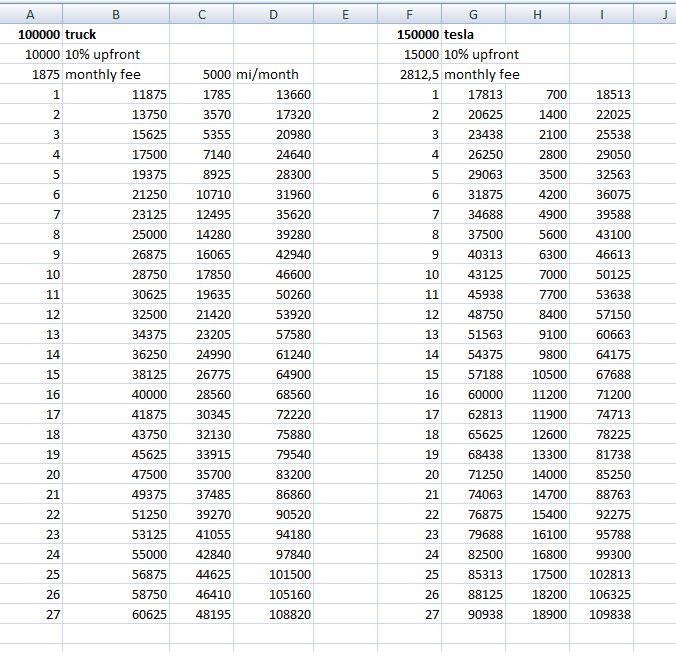Select cell with value 18513
676x652 pixels.
pos(601,94)
